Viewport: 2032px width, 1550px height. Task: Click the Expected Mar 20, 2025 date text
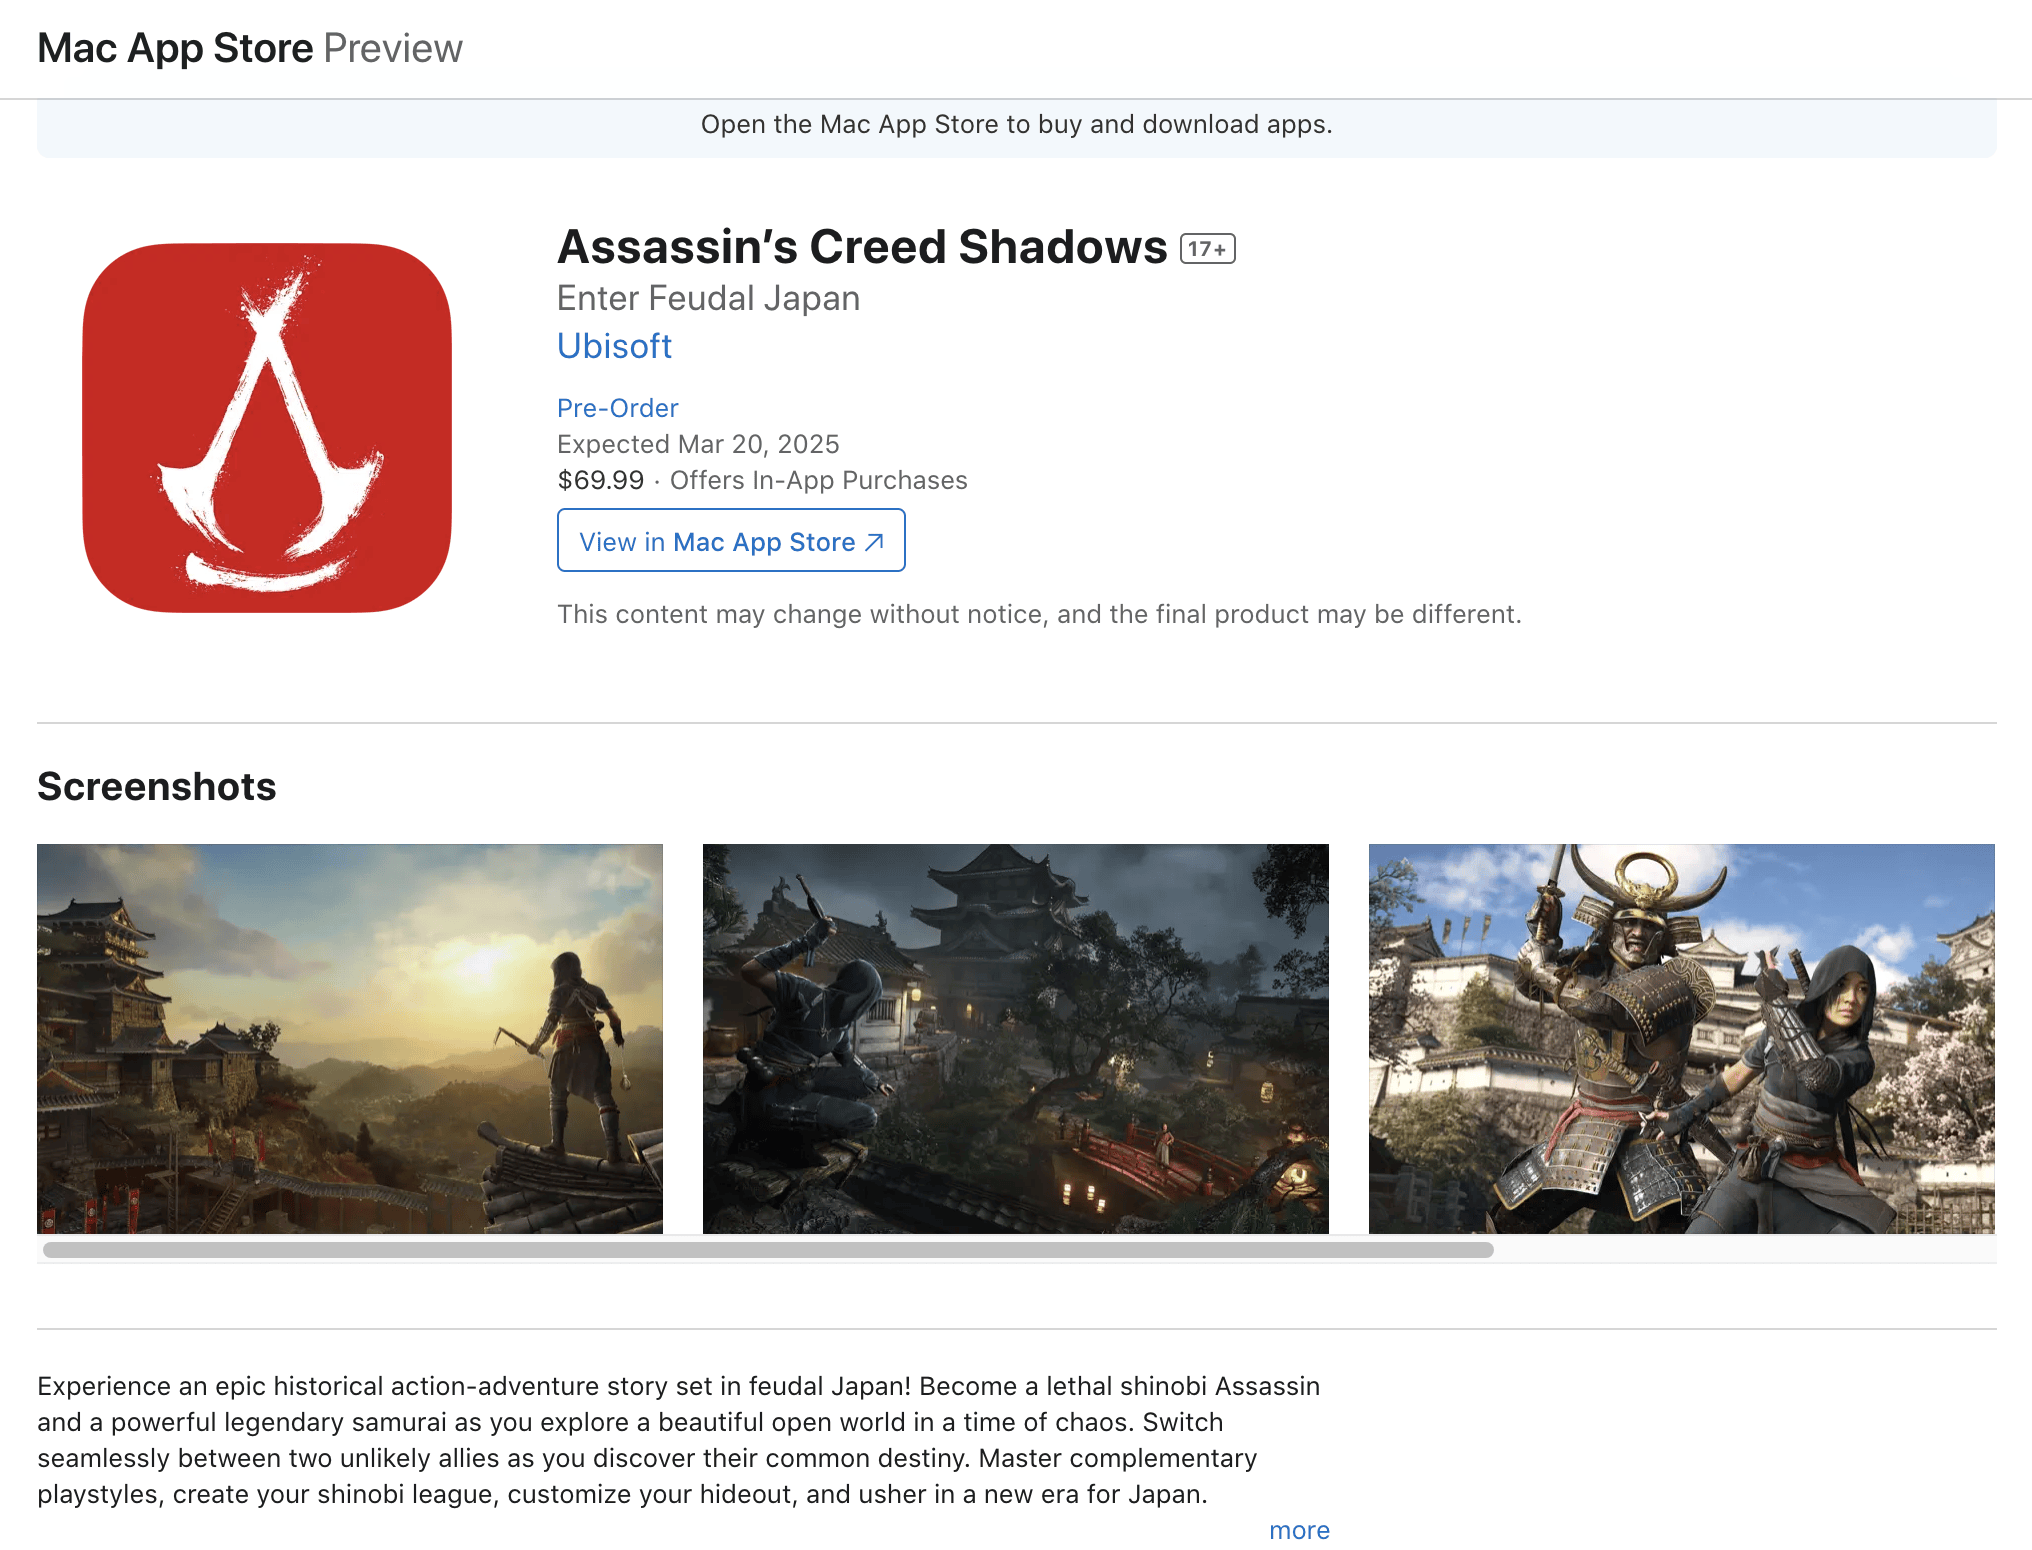698,444
